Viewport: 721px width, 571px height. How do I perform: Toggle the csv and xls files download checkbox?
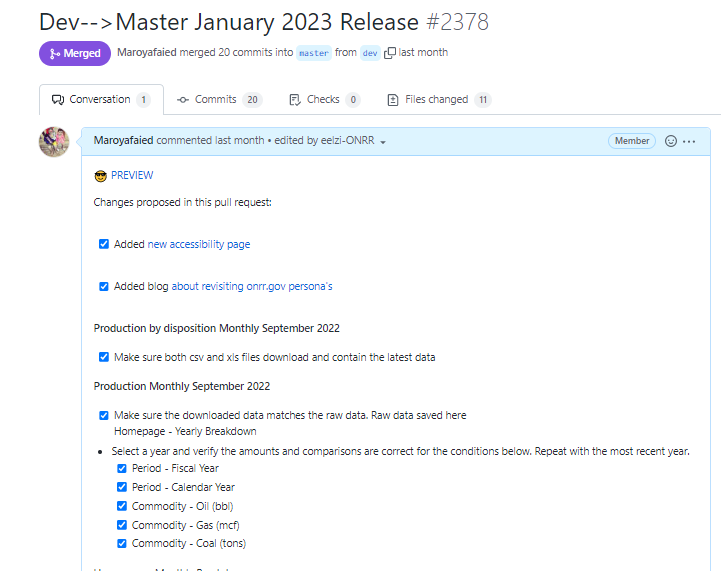click(x=104, y=357)
